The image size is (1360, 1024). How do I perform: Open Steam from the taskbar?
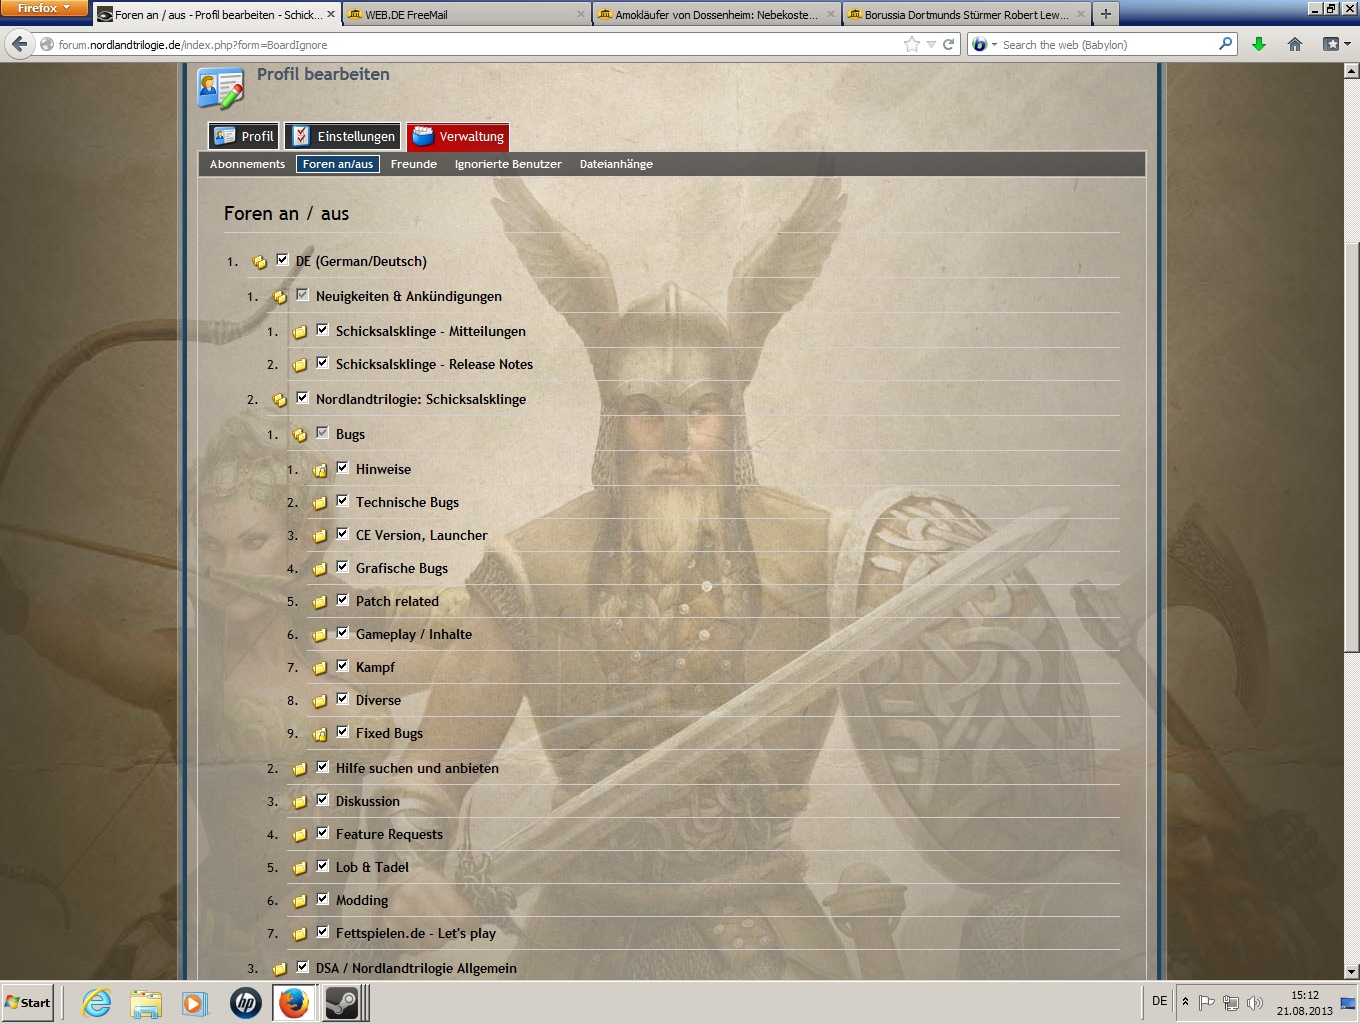tap(342, 1003)
